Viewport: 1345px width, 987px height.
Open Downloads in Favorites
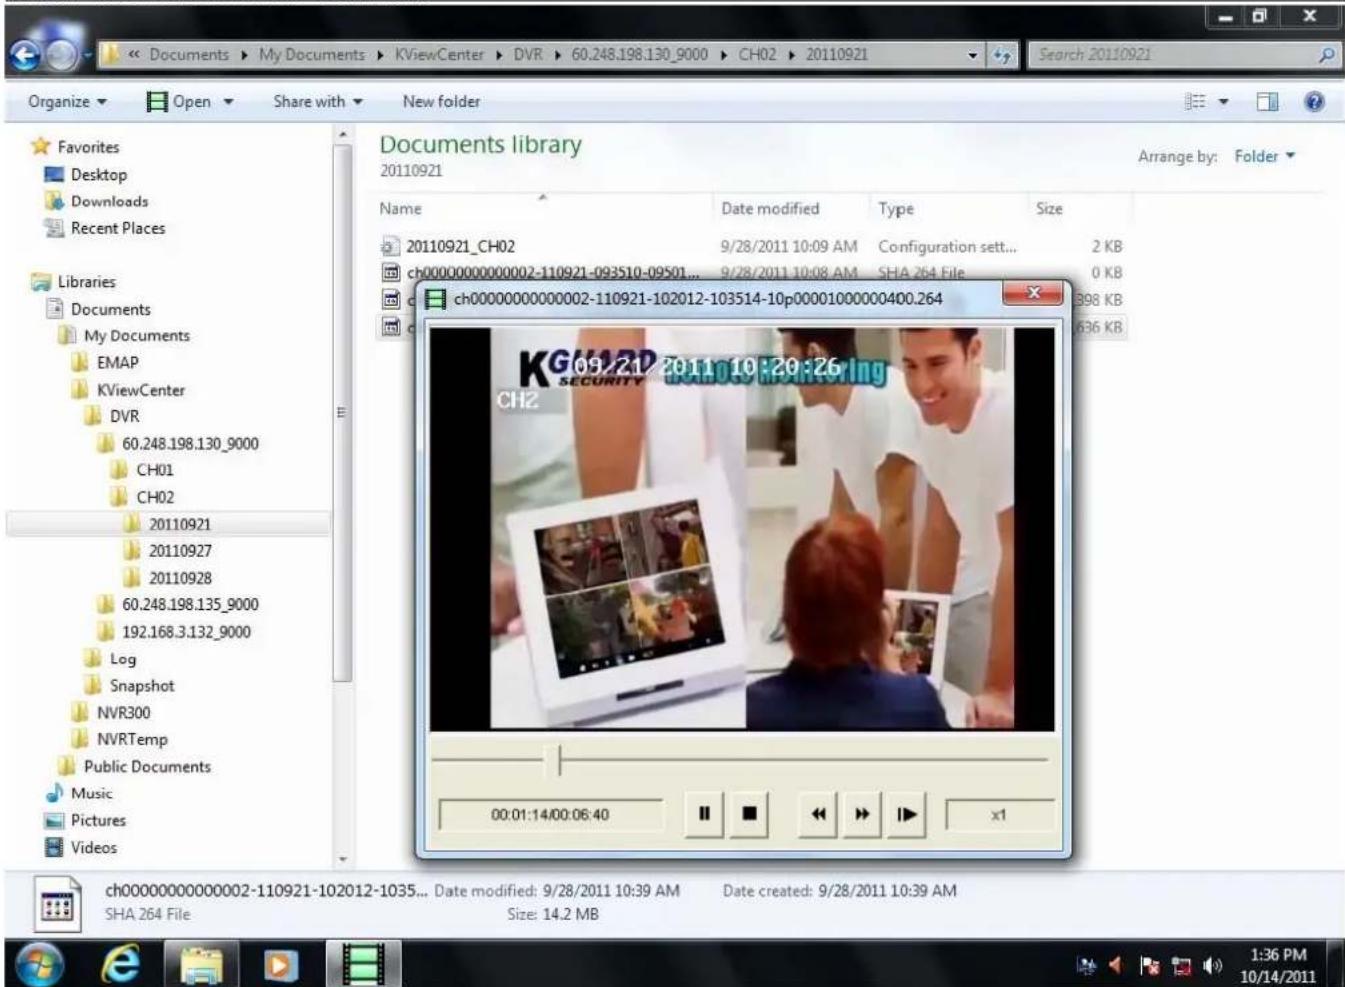coord(109,201)
